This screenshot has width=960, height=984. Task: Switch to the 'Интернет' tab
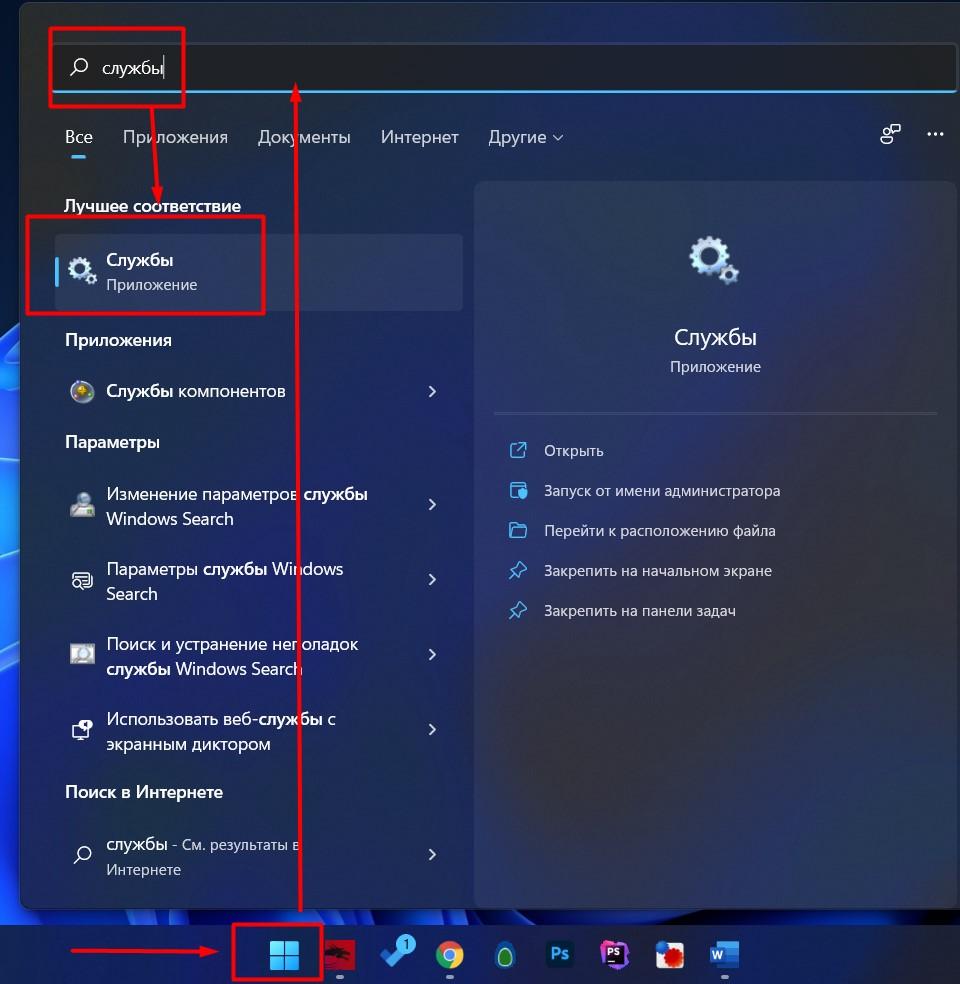tap(419, 137)
